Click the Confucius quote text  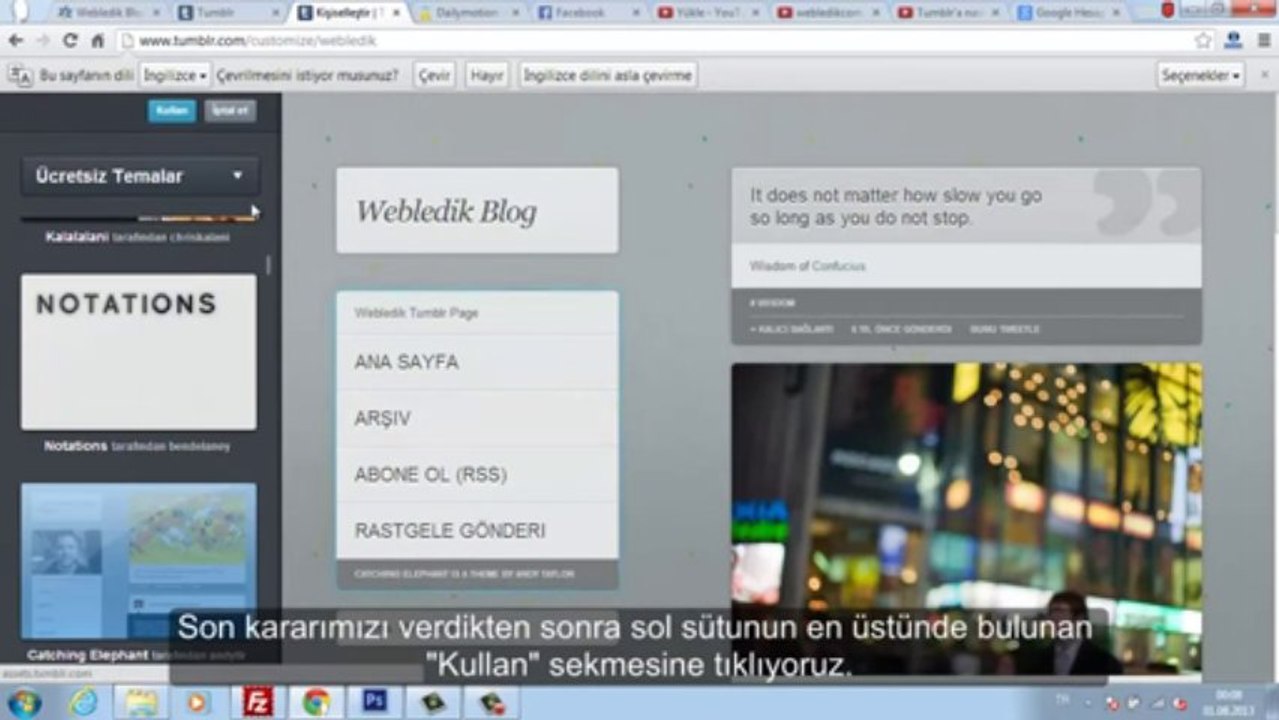(x=896, y=206)
